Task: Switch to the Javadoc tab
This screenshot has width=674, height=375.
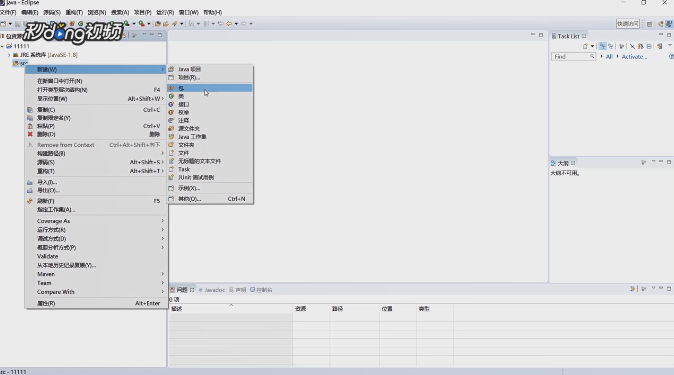Action: point(212,290)
